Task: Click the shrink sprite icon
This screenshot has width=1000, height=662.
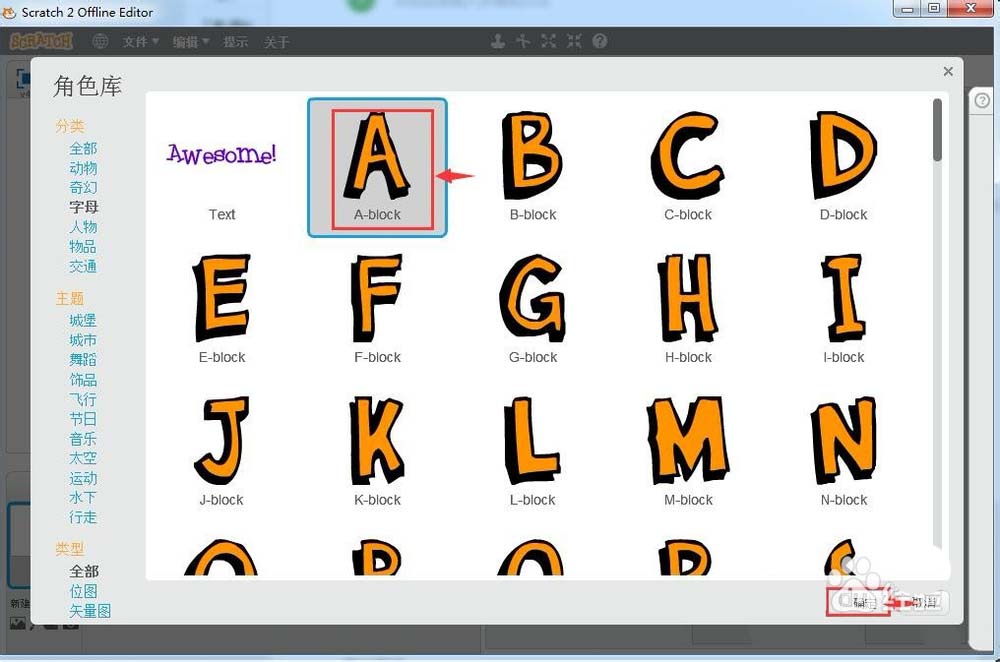Action: [x=574, y=41]
